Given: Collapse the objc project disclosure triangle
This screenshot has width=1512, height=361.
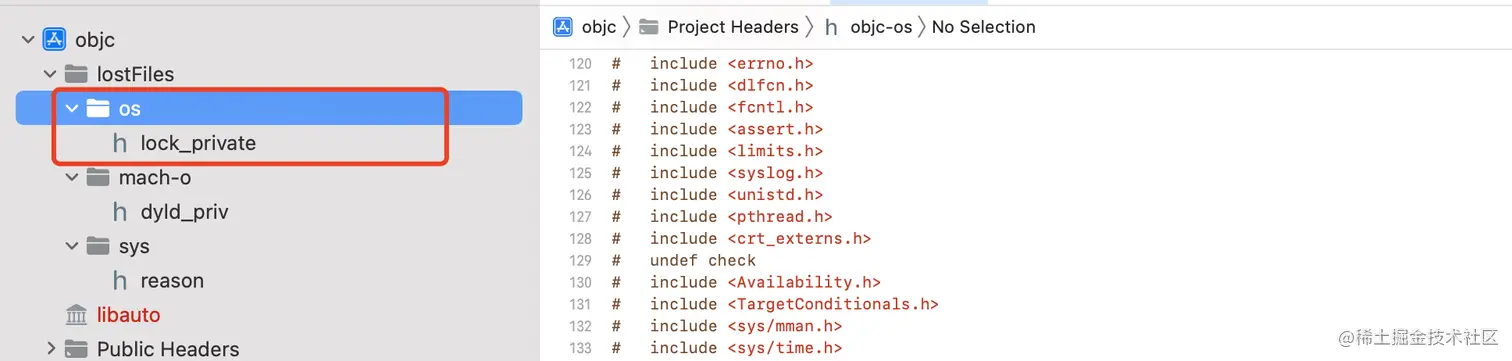Looking at the screenshot, I should [27, 40].
